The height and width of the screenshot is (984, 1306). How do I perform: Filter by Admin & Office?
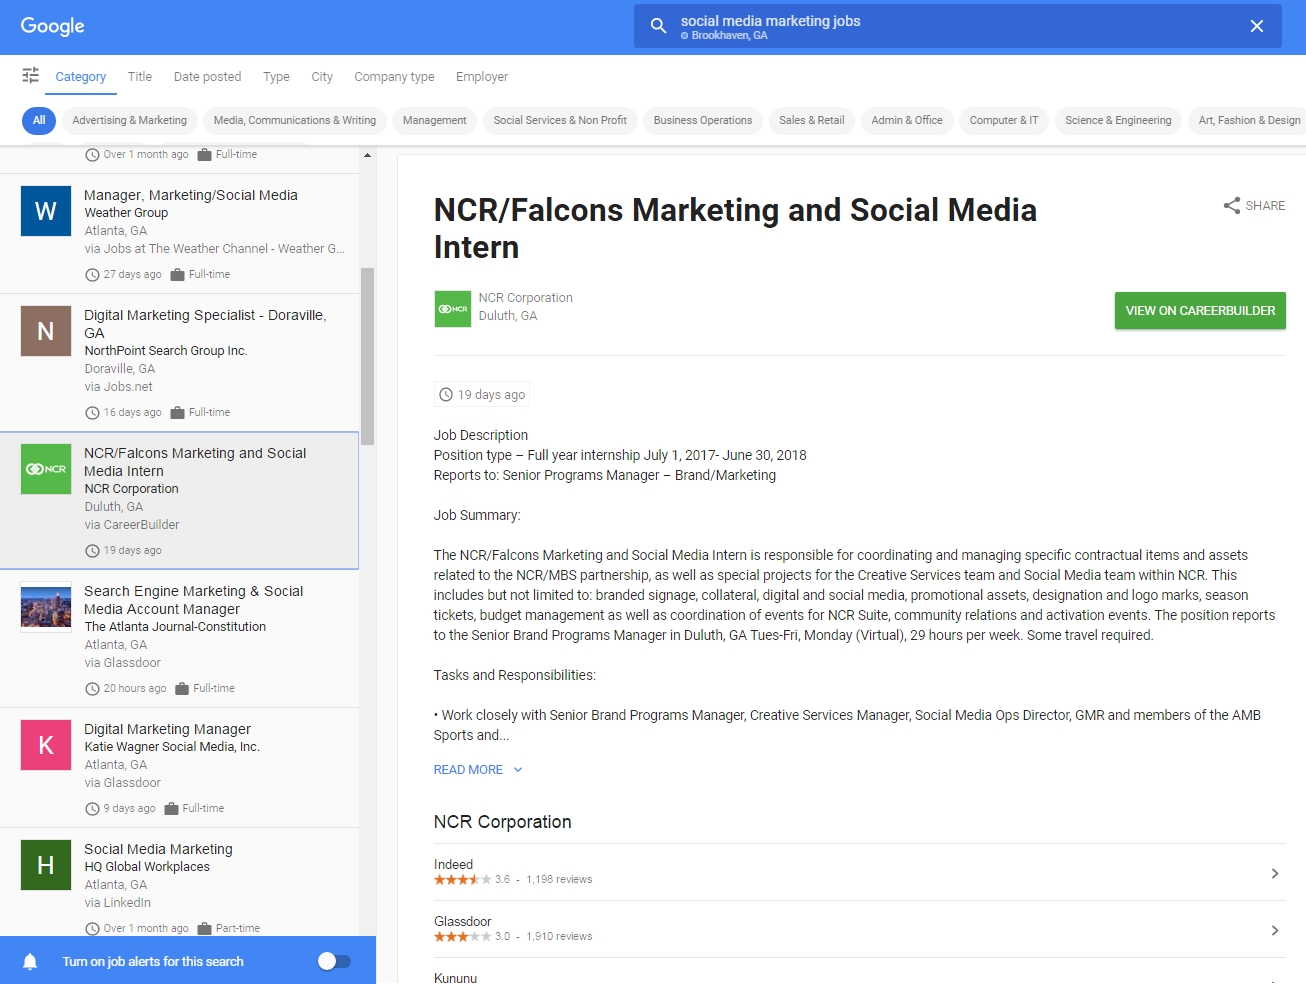pyautogui.click(x=907, y=120)
